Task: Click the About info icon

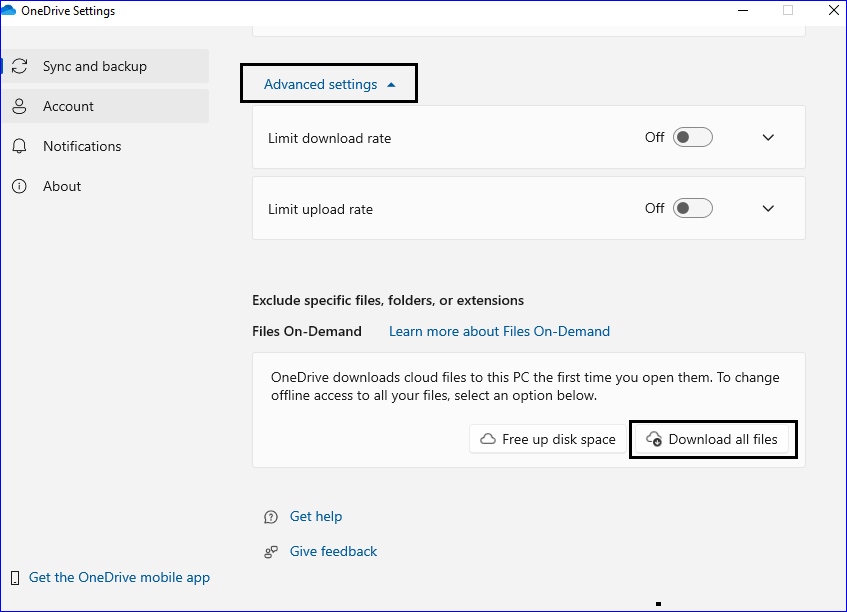Action: pos(19,186)
